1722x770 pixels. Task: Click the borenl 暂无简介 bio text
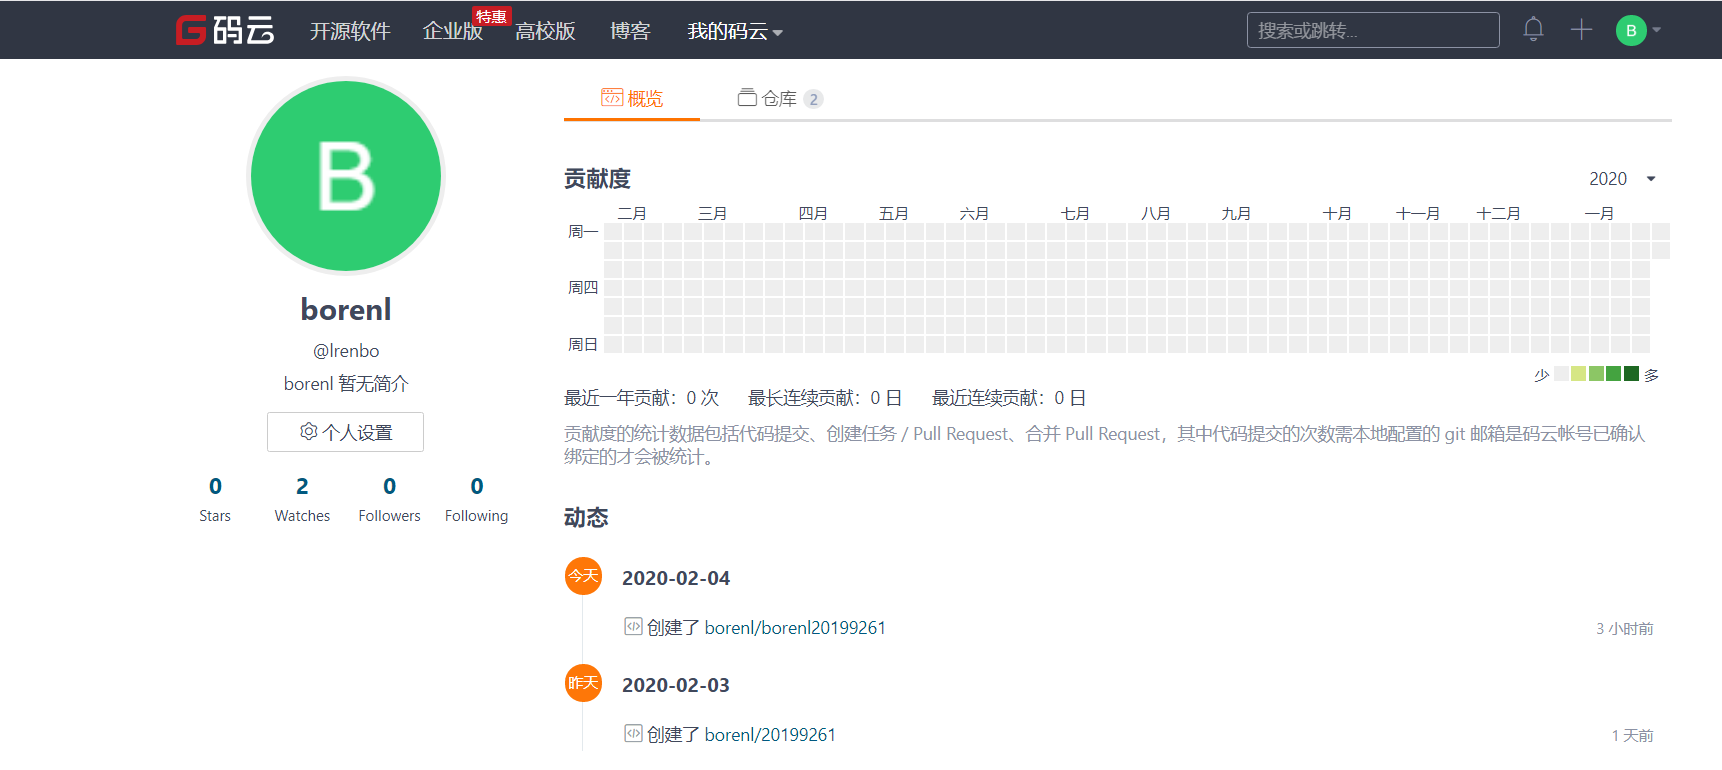(346, 384)
